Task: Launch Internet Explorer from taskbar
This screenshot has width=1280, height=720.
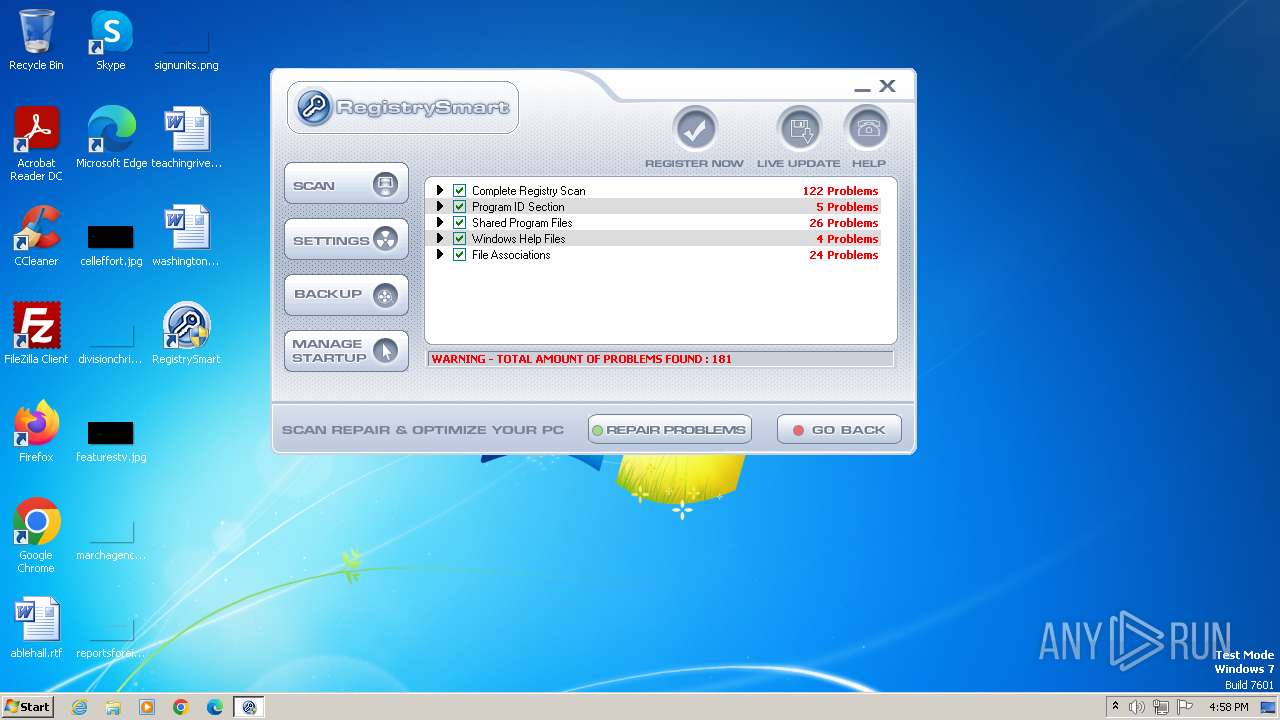Action: pyautogui.click(x=79, y=707)
